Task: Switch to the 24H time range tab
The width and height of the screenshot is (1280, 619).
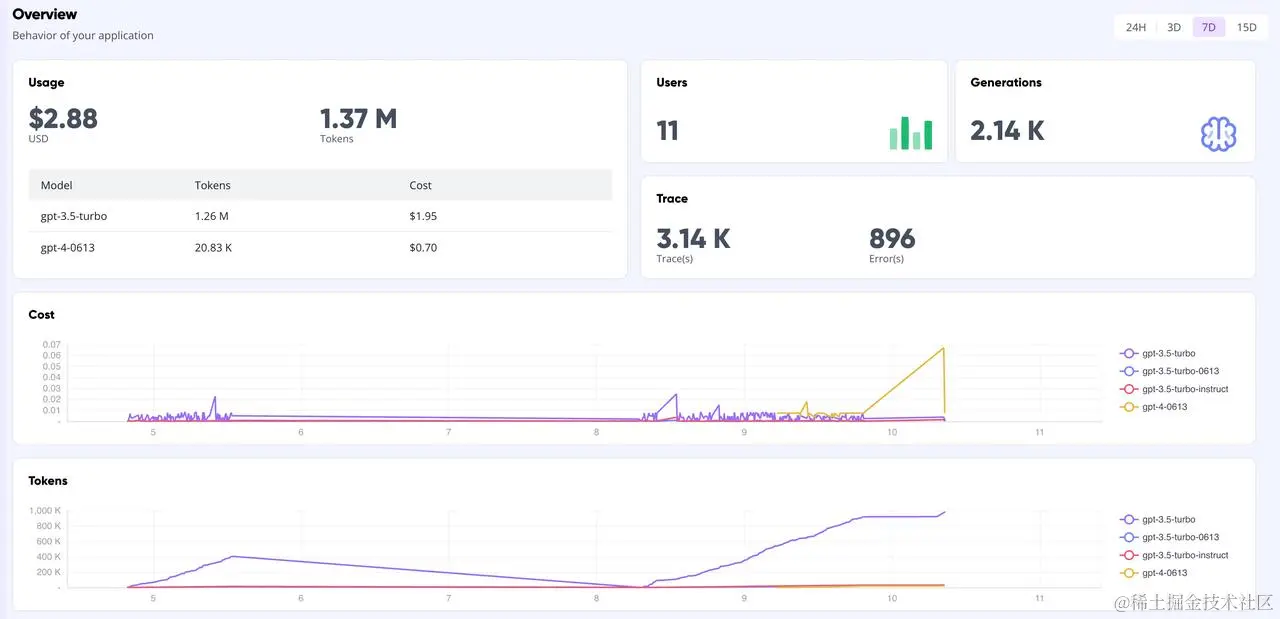Action: (1135, 27)
